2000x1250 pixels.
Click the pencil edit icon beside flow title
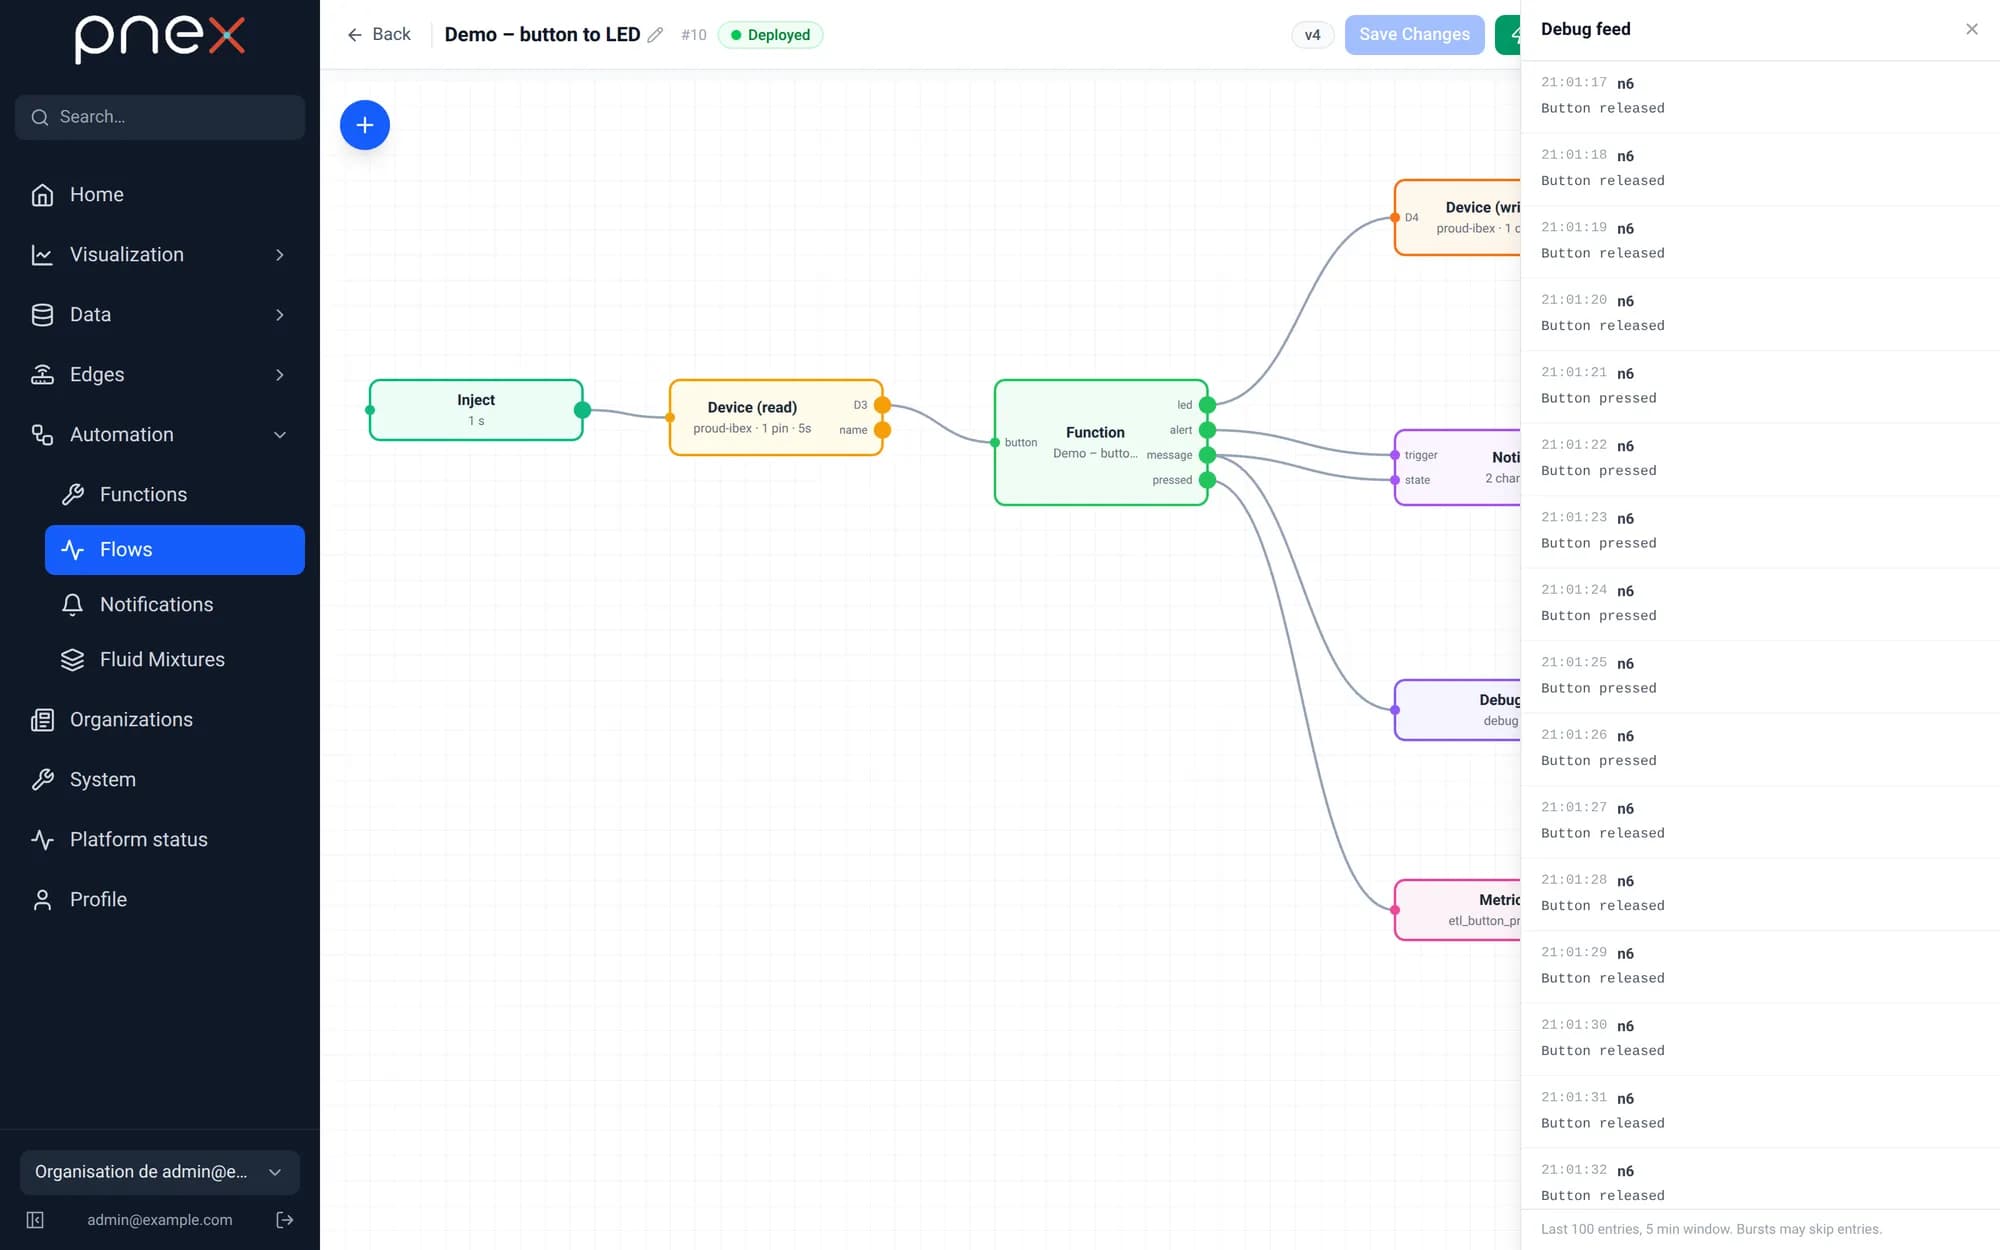tap(655, 35)
